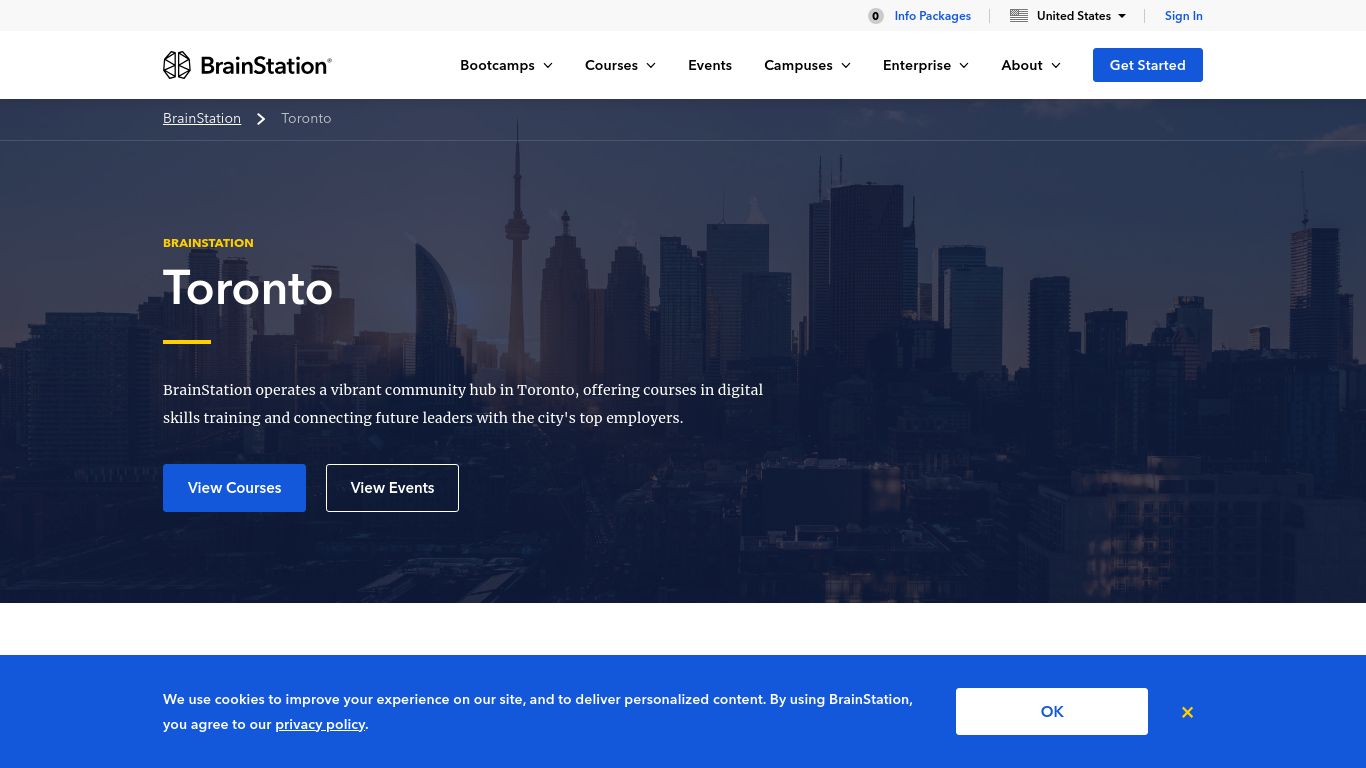The image size is (1366, 768).
Task: Accept cookies with the OK button
Action: click(x=1051, y=712)
